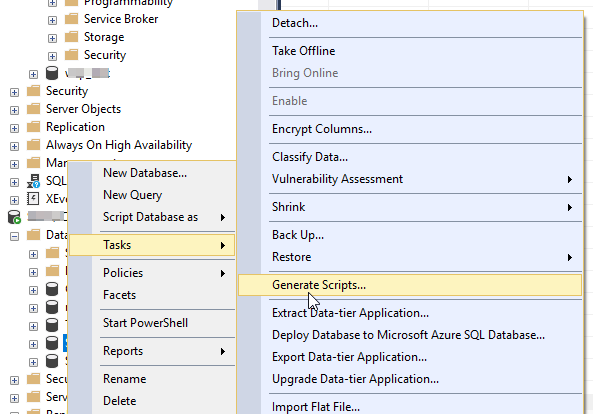Expand the Service Broker node
Viewport: 593px width, 414px height.
tap(52, 20)
